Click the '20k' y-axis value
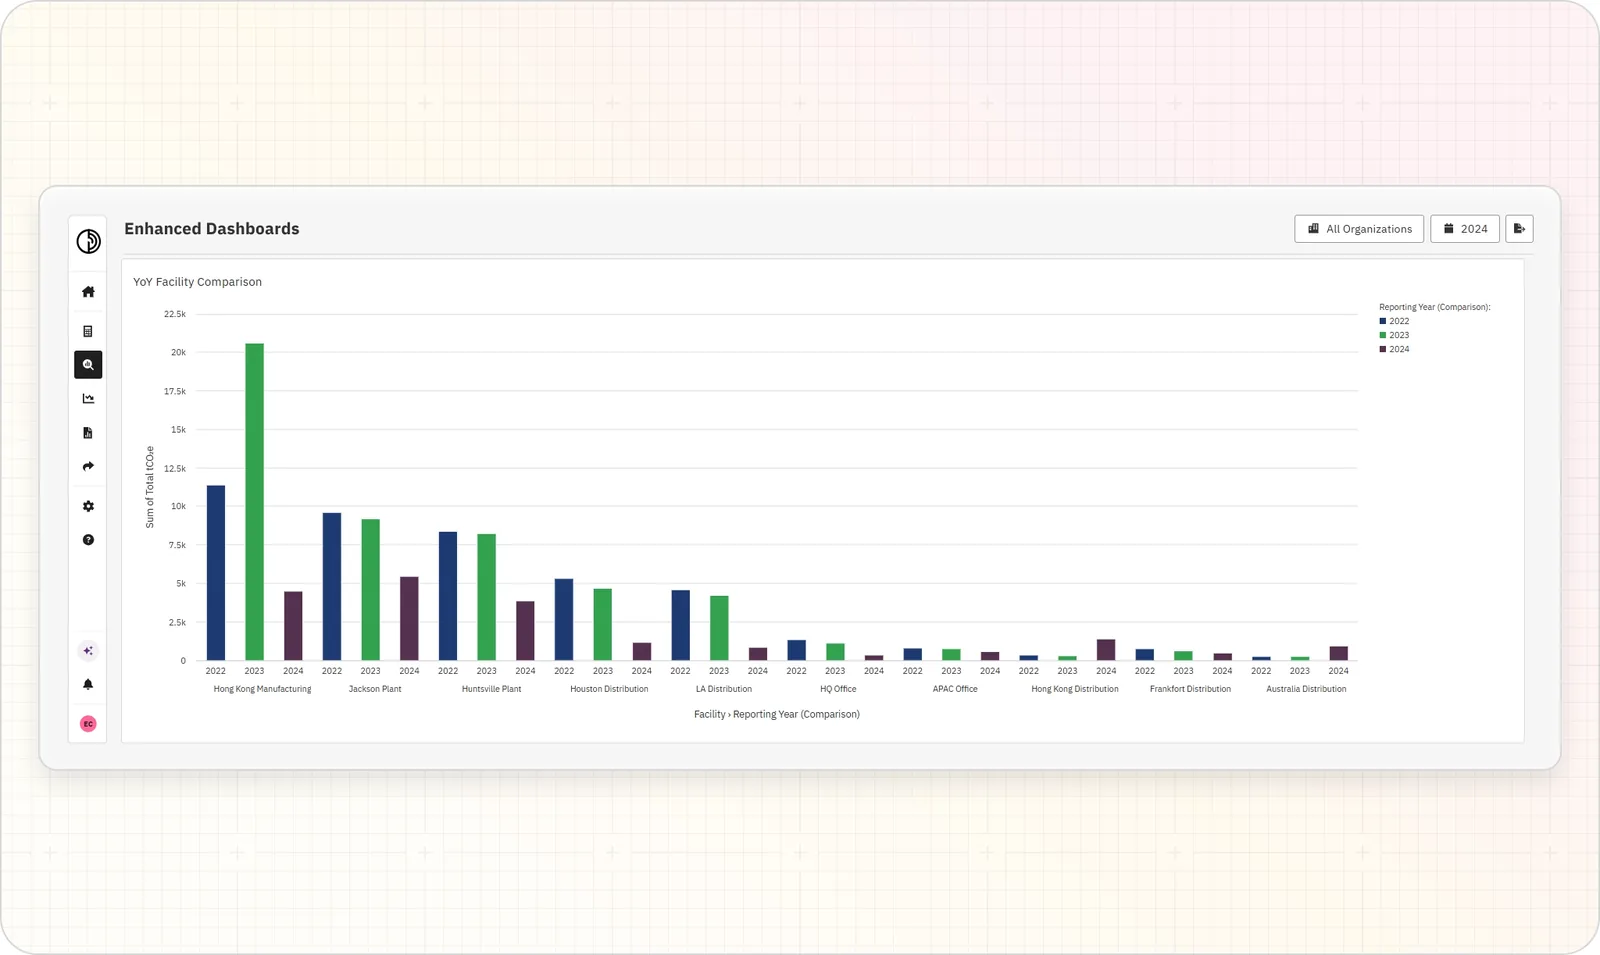Viewport: 1600px width, 955px height. point(178,352)
